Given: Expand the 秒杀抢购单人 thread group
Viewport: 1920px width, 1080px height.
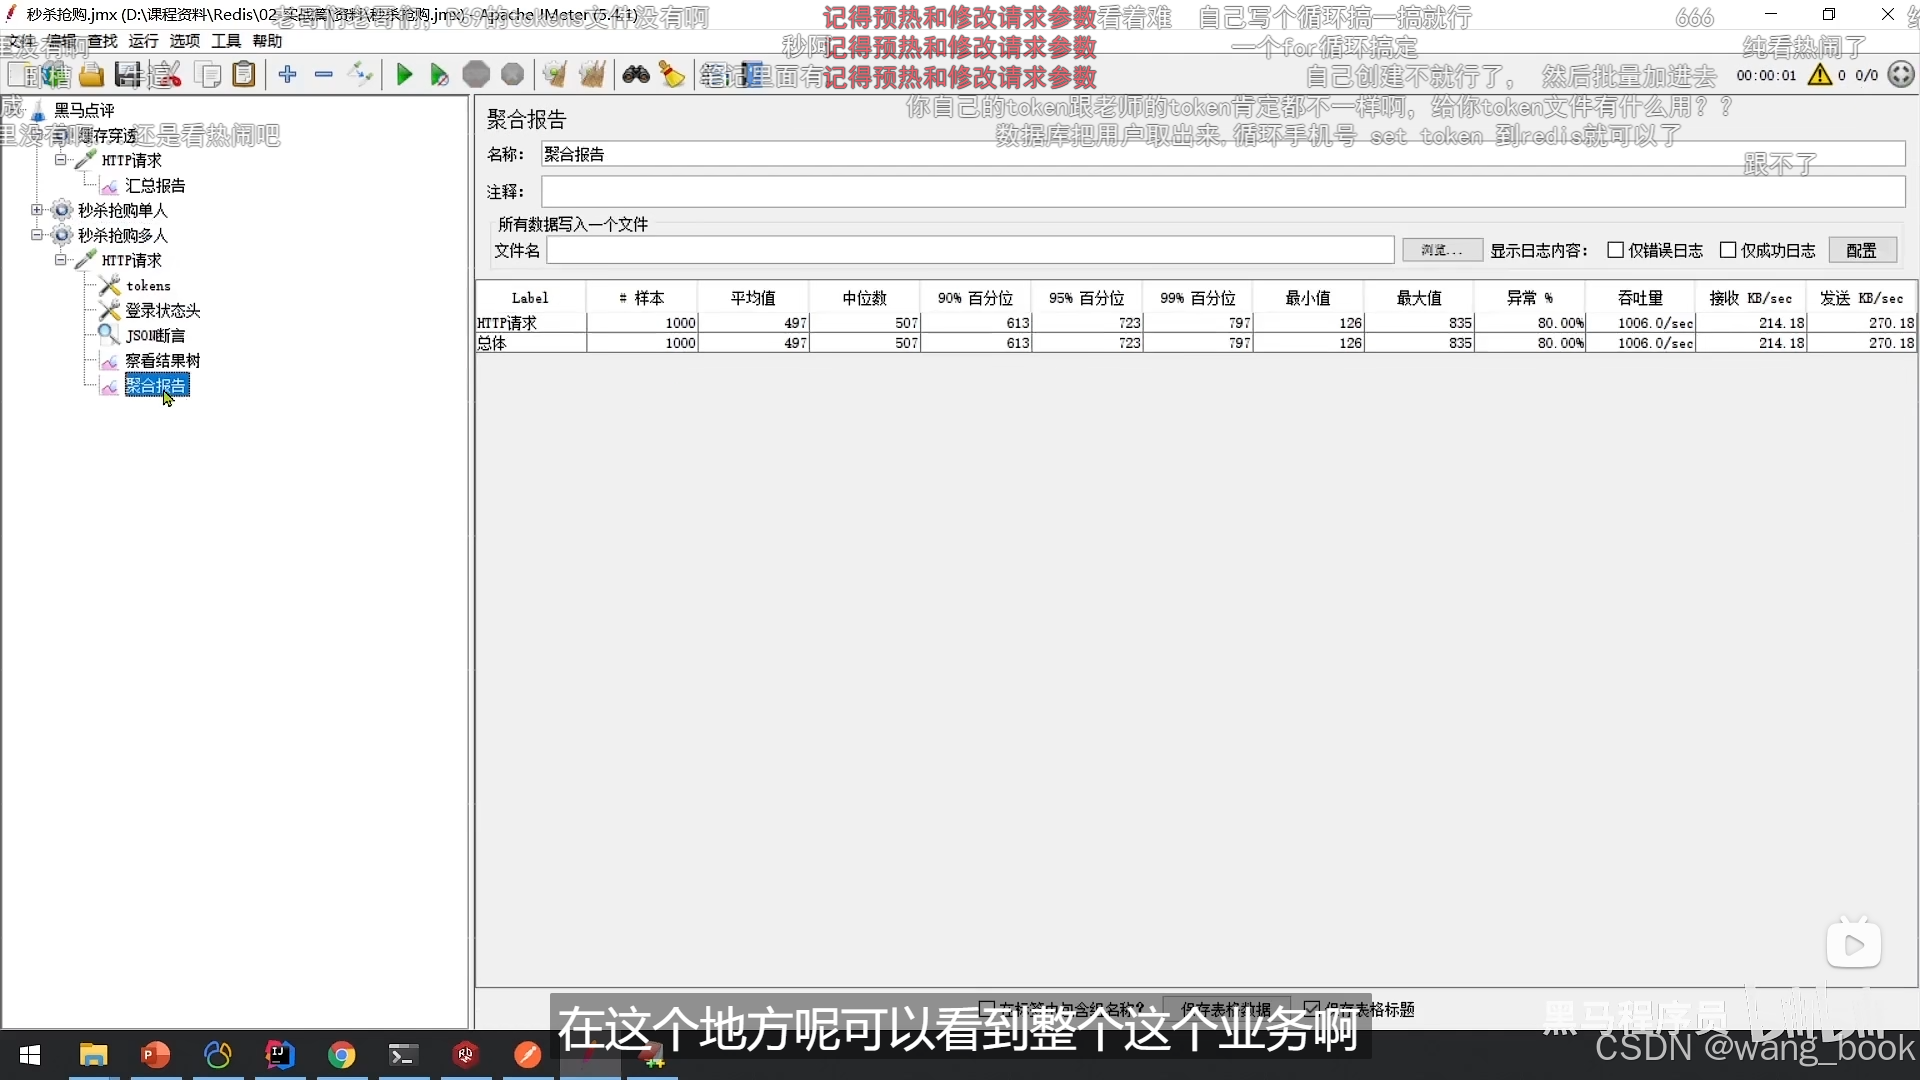Looking at the screenshot, I should pyautogui.click(x=37, y=210).
